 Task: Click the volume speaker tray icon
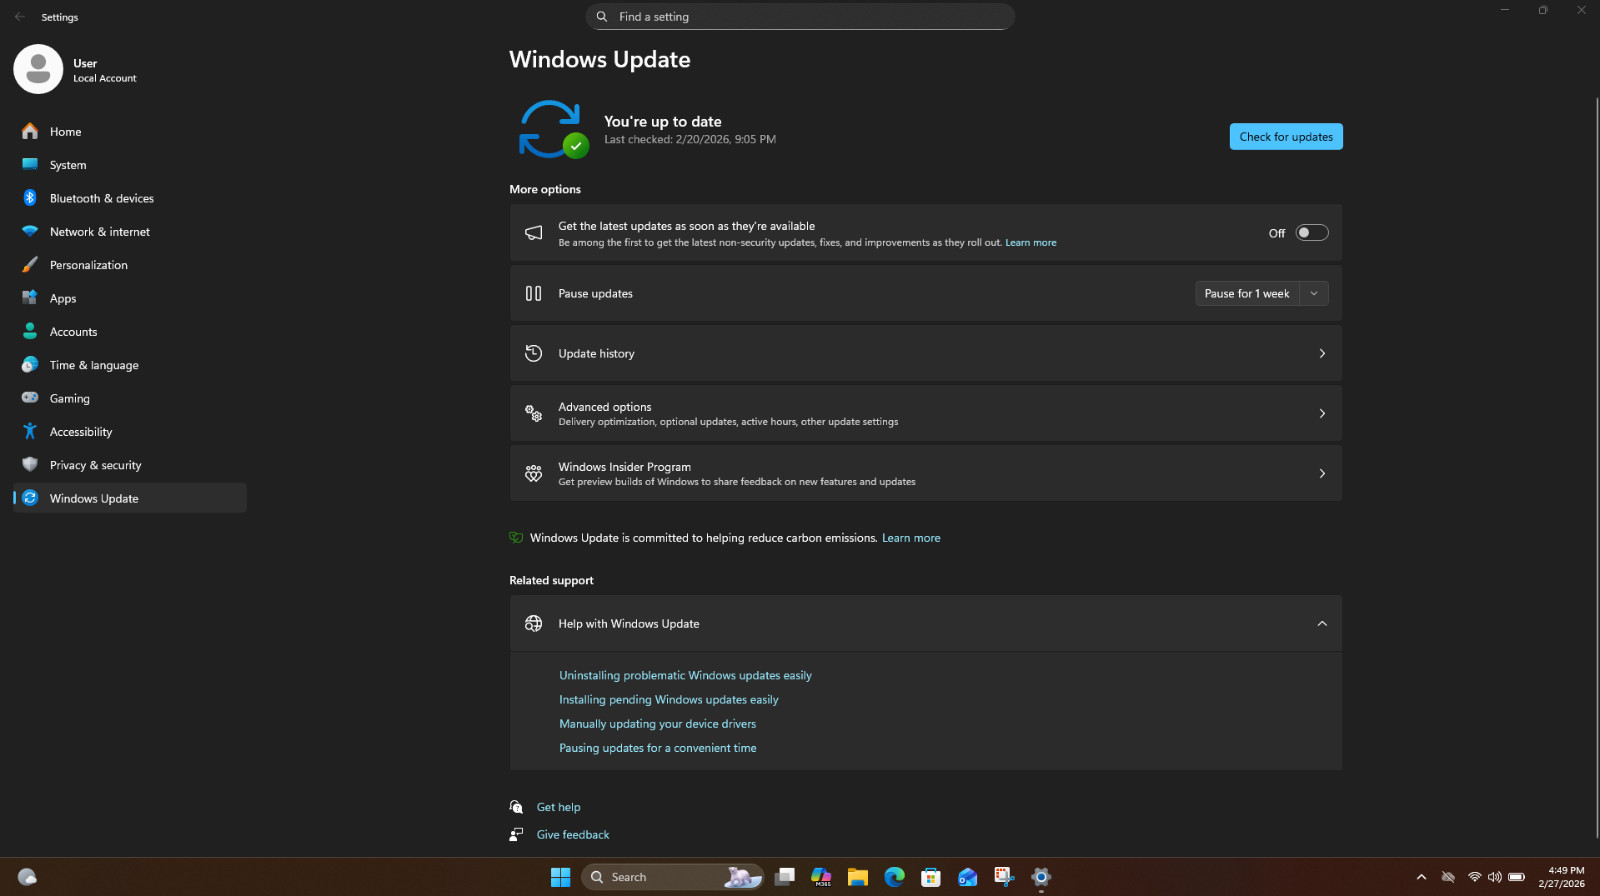point(1495,877)
